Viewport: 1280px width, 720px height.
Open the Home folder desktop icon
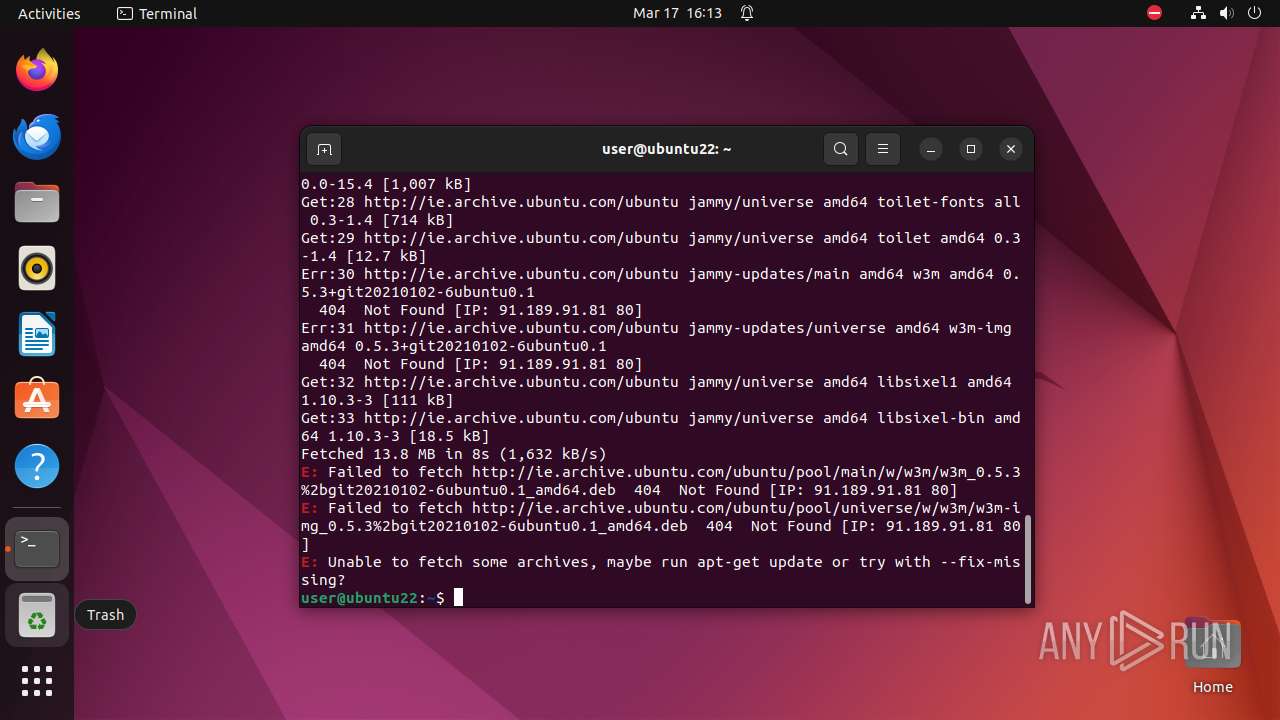[1212, 657]
